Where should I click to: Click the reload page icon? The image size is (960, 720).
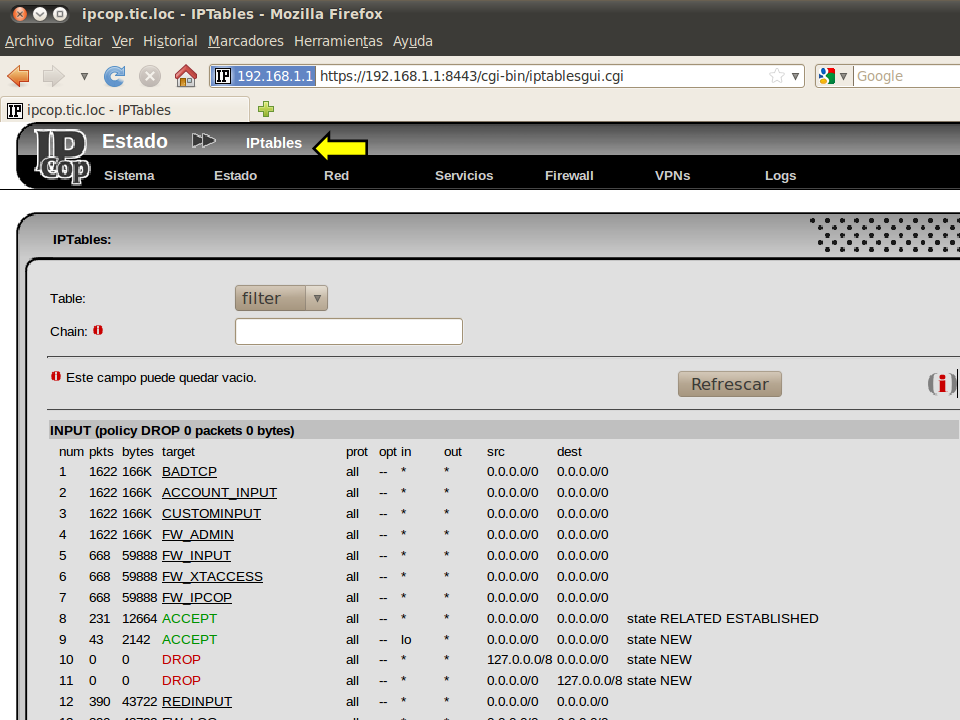tap(115, 76)
